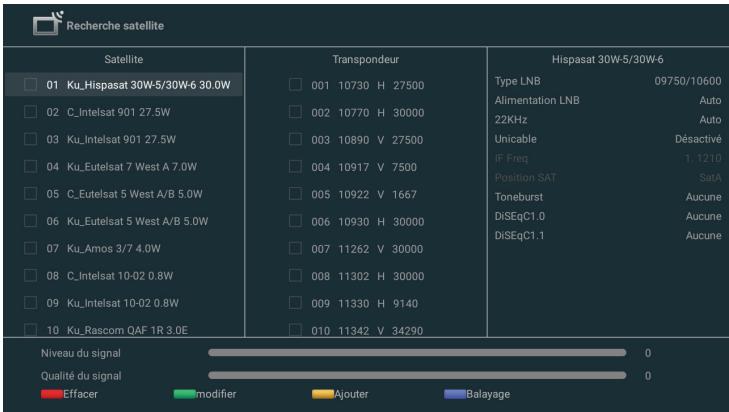Tick checkbox for Ku_Intelsat 10-02 0.8W
The image size is (729, 412).
coord(31,303)
